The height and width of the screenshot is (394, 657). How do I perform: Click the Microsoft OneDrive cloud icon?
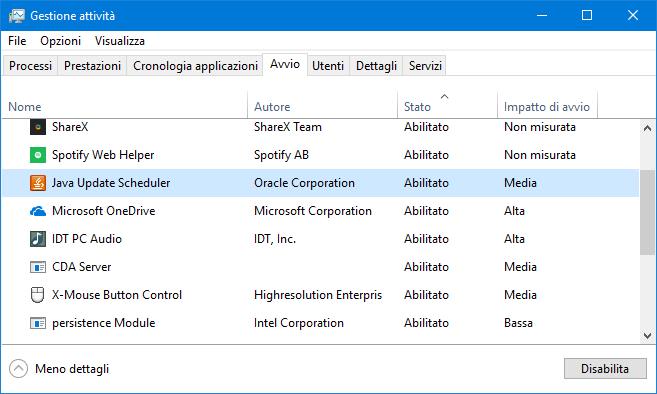[38, 211]
